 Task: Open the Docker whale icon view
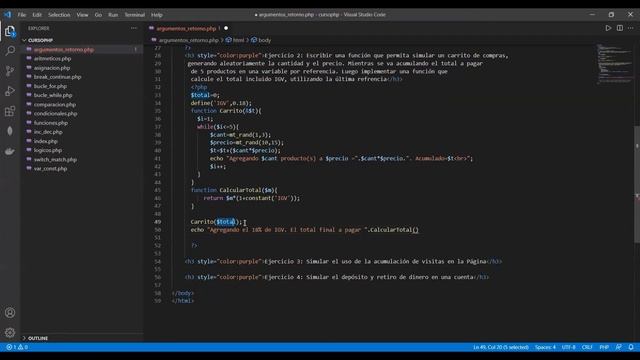[10, 151]
